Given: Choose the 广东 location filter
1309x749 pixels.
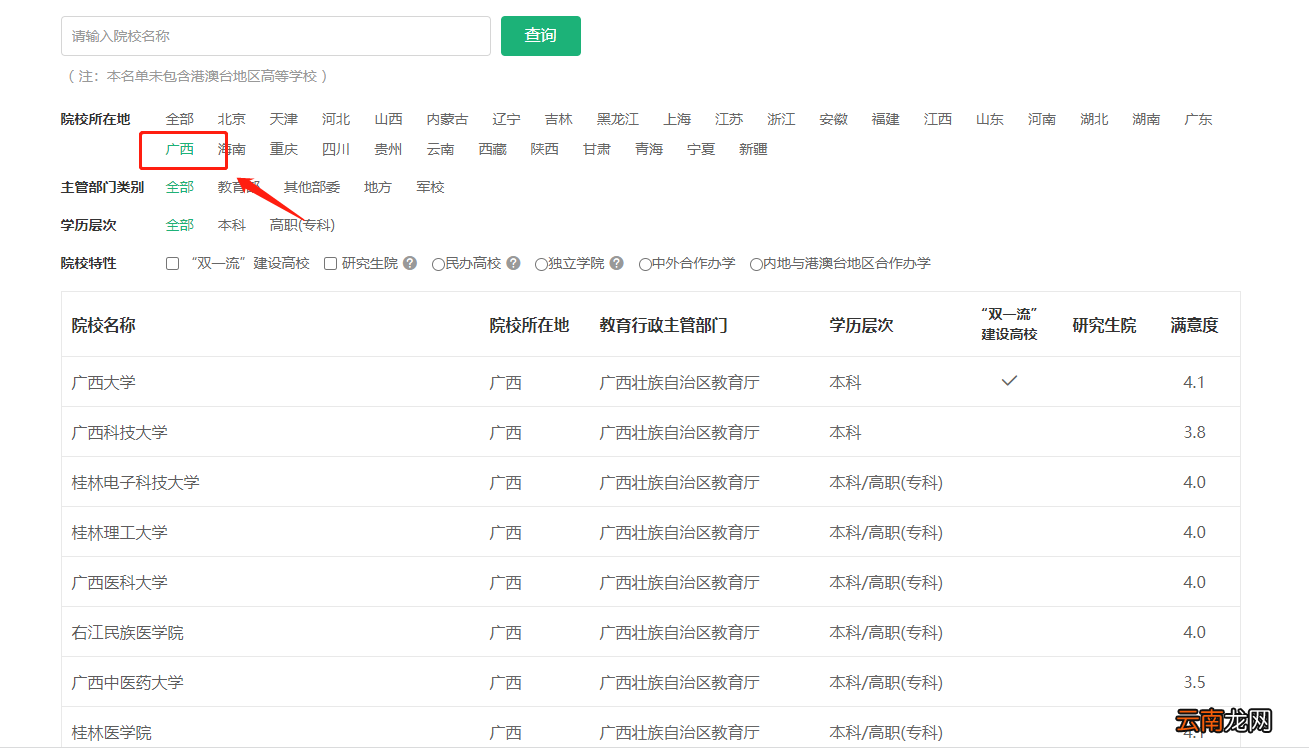Looking at the screenshot, I should 1198,119.
